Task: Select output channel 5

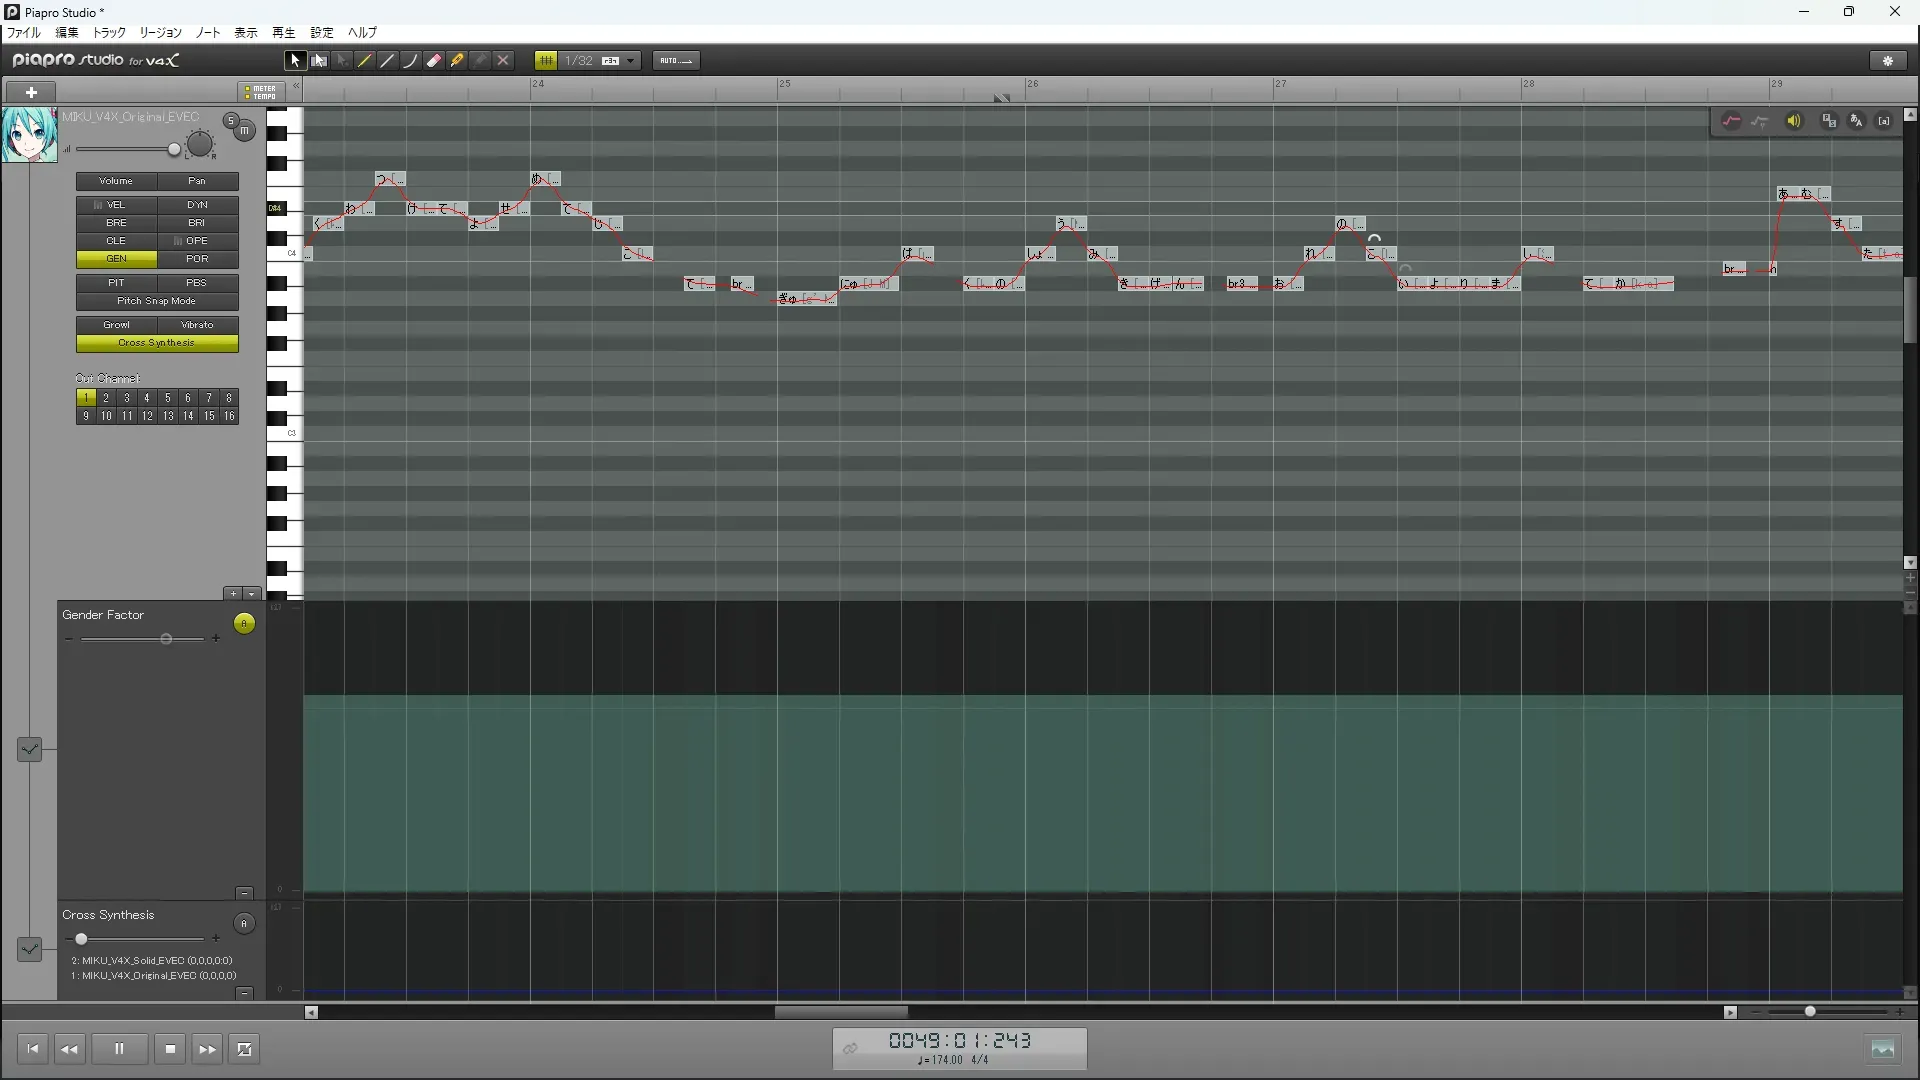Action: coord(167,398)
